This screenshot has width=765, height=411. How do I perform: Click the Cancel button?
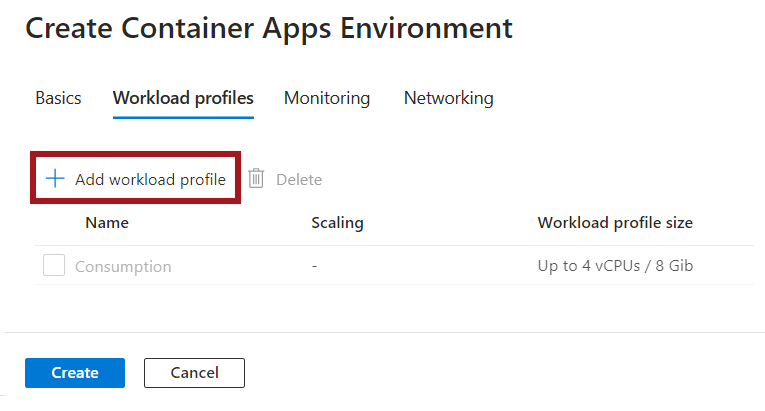click(x=194, y=373)
